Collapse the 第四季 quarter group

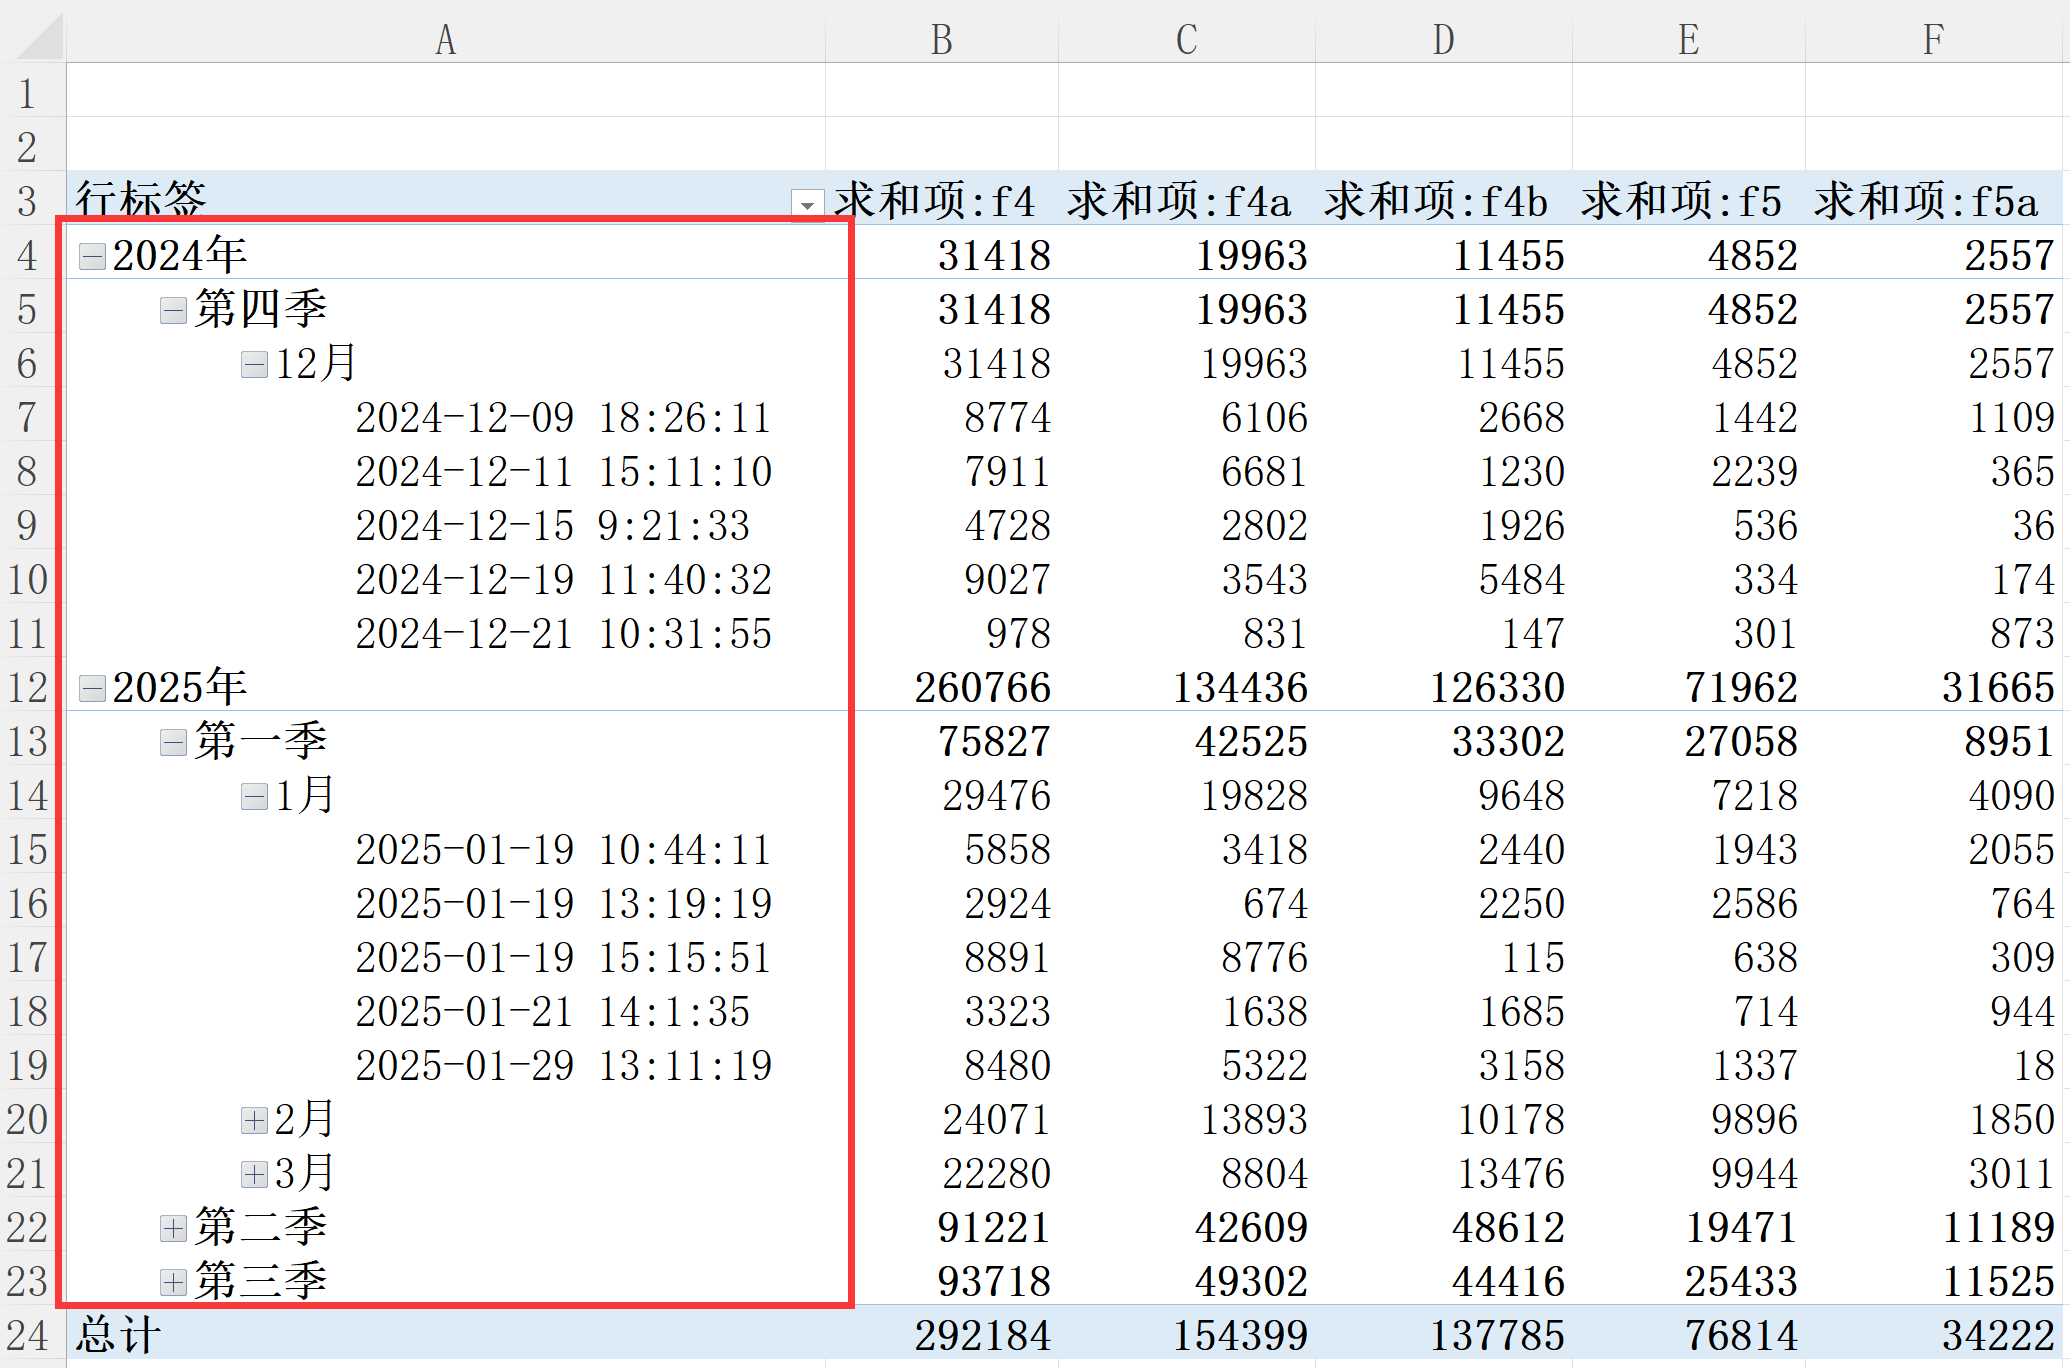point(173,311)
